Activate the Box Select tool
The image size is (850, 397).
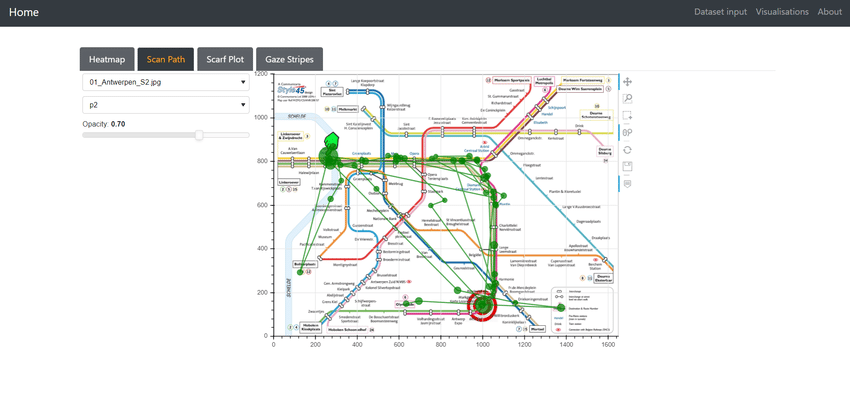pyautogui.click(x=627, y=116)
